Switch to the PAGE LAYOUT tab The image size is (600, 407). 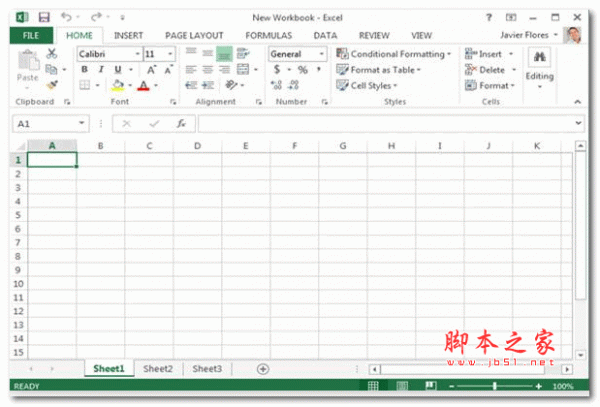(194, 36)
